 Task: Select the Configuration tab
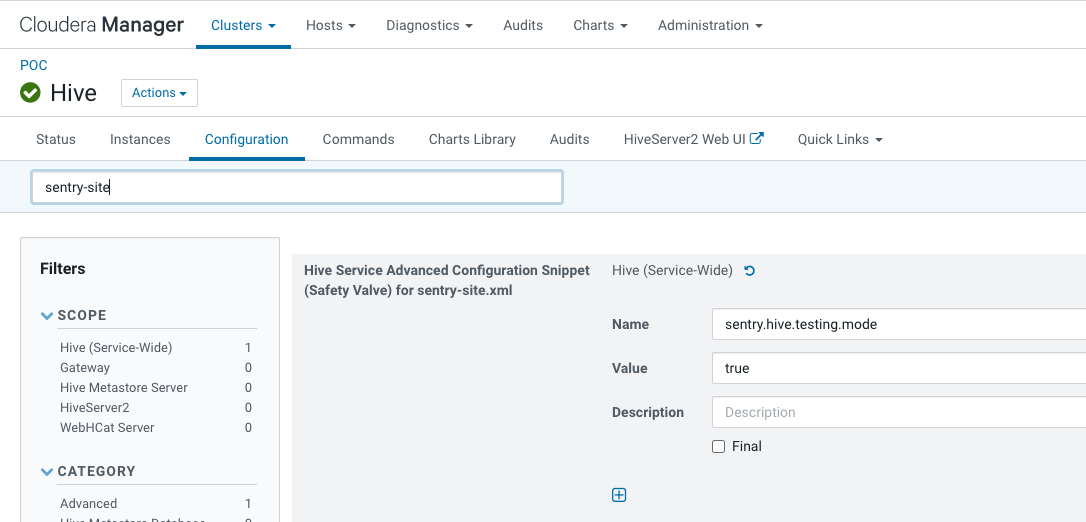coord(247,139)
